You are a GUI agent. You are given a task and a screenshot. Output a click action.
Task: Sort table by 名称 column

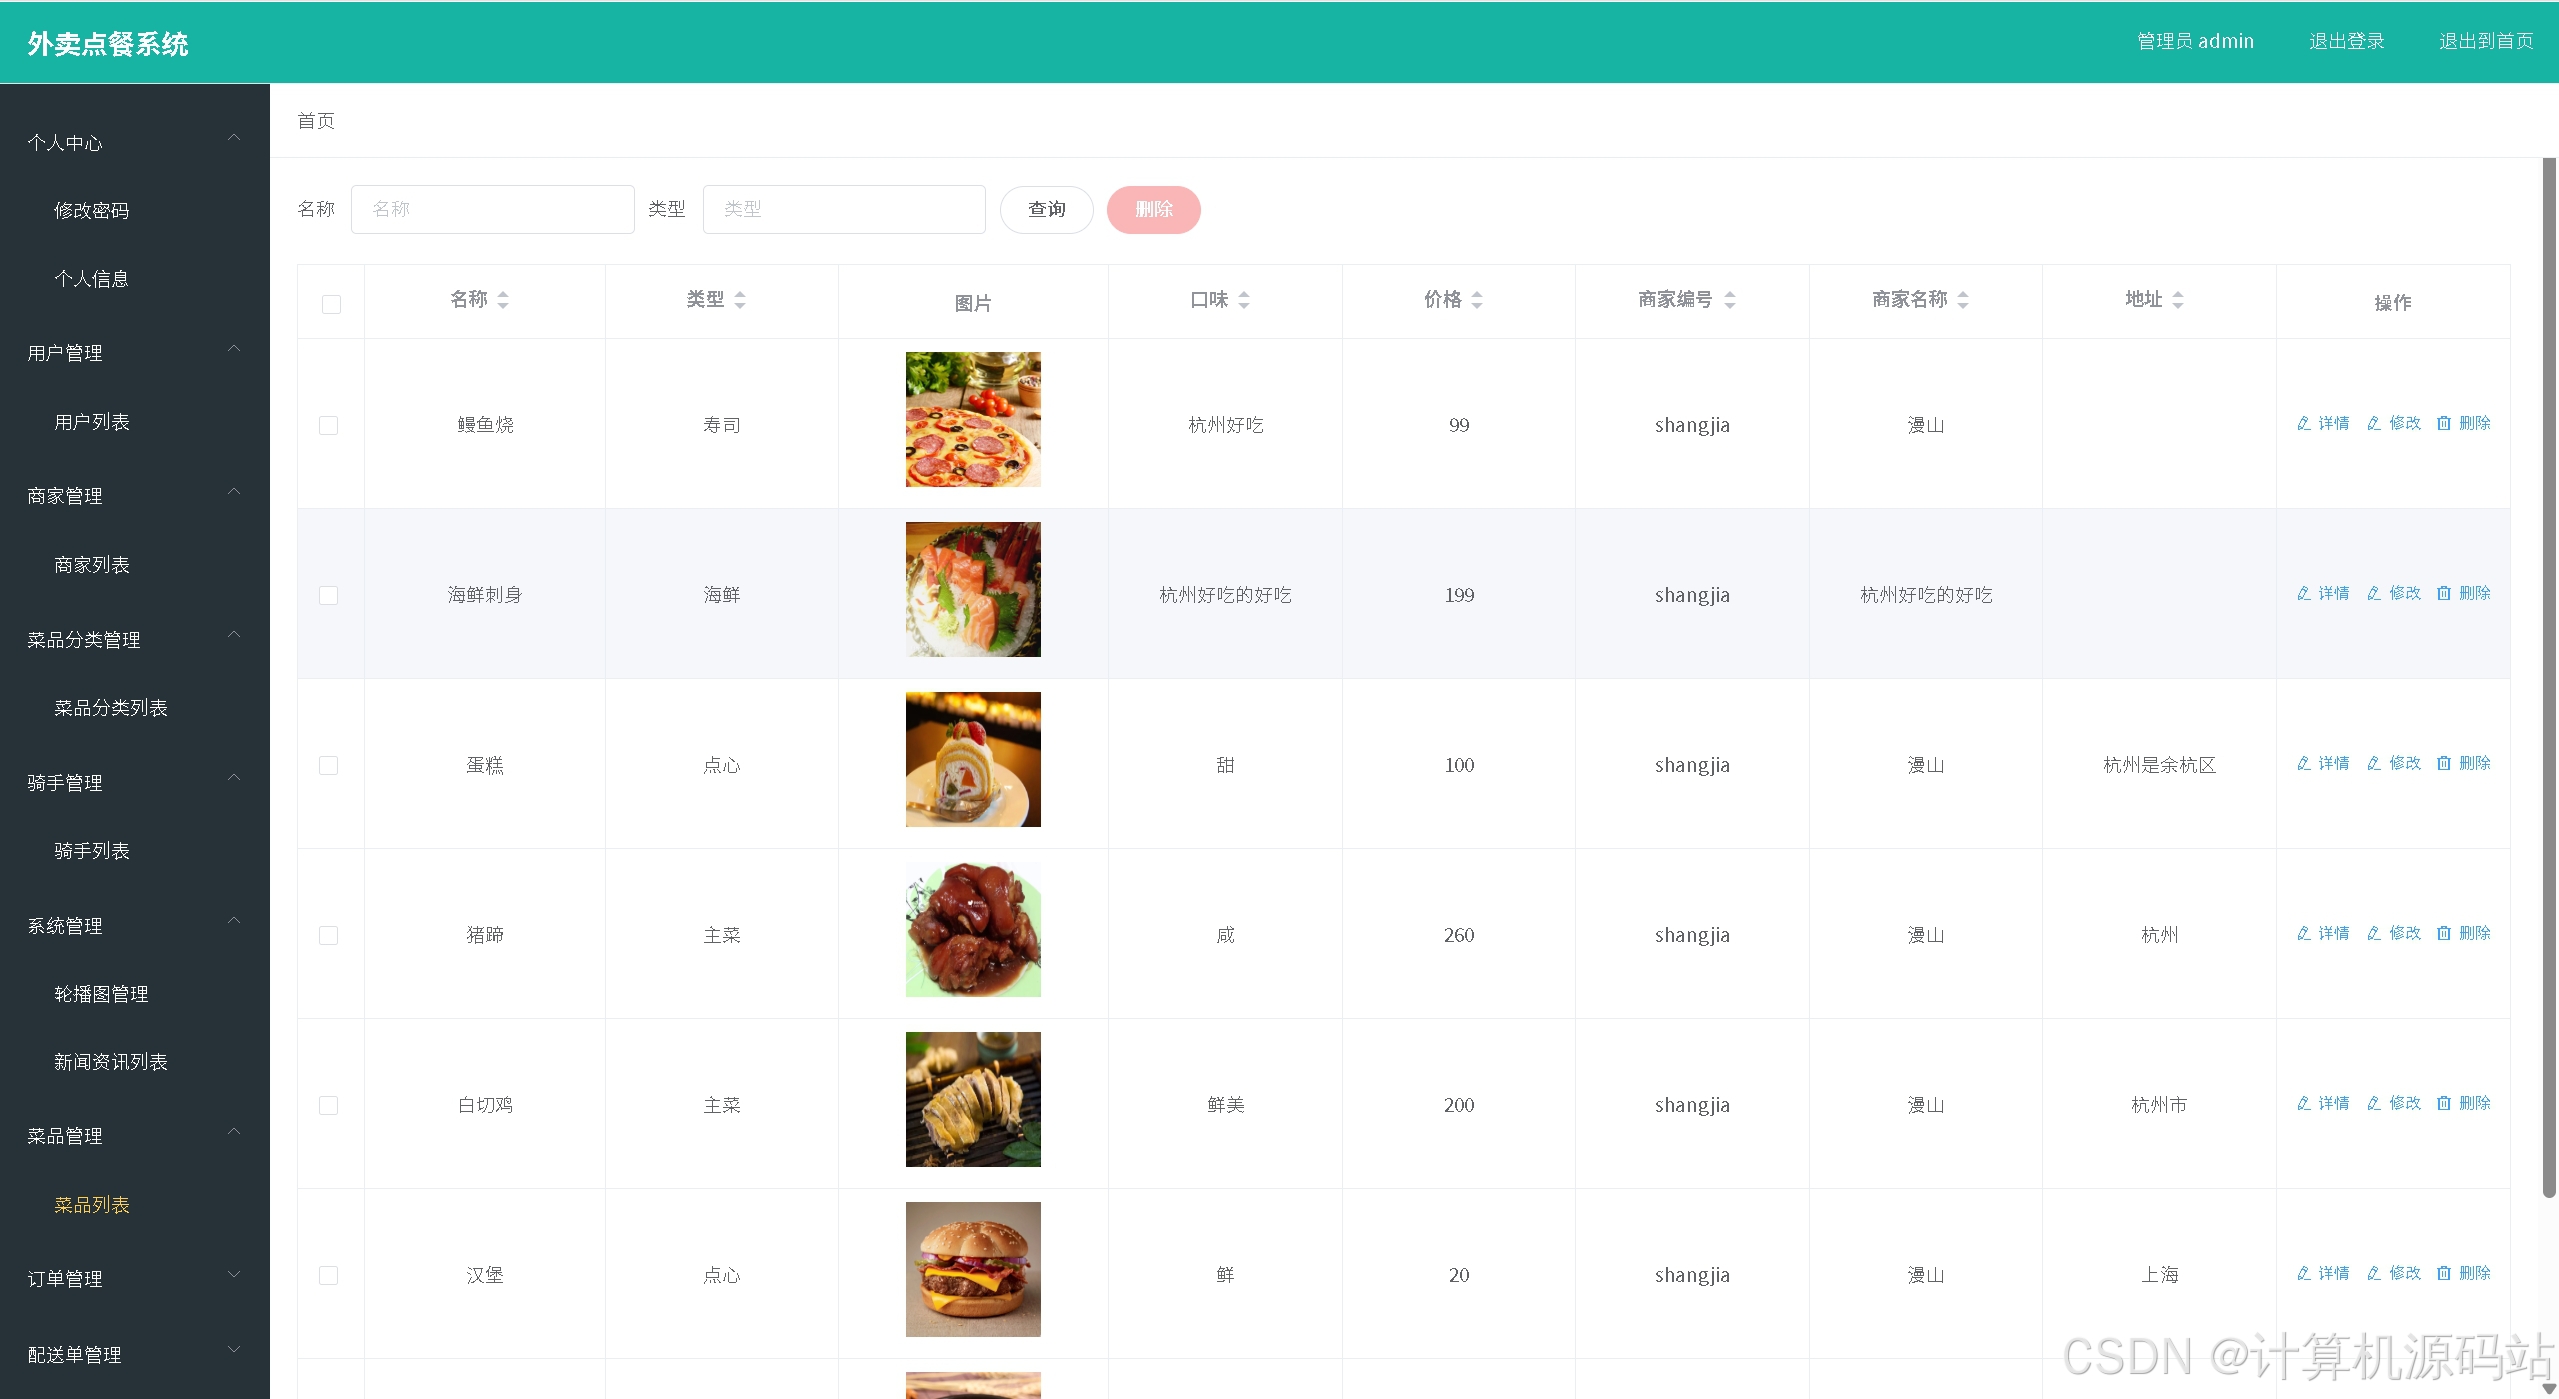[x=503, y=300]
